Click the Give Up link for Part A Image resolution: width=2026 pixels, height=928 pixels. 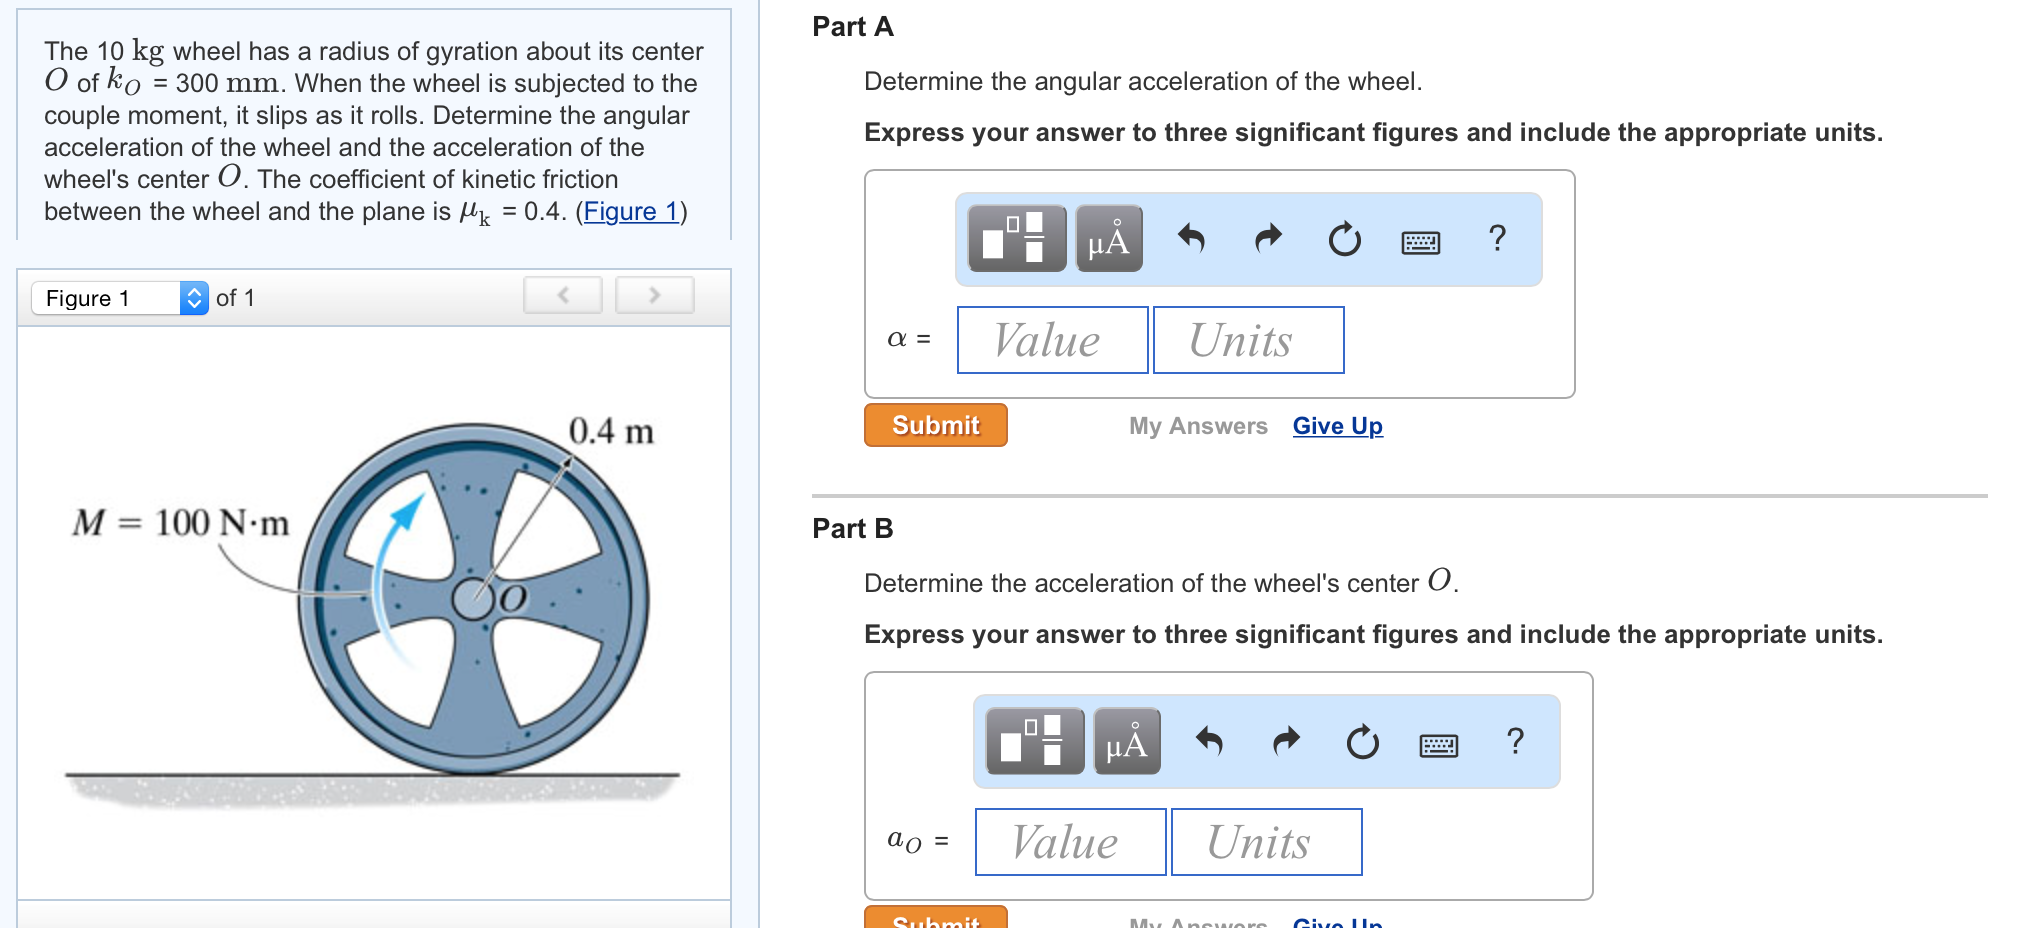pos(1337,426)
